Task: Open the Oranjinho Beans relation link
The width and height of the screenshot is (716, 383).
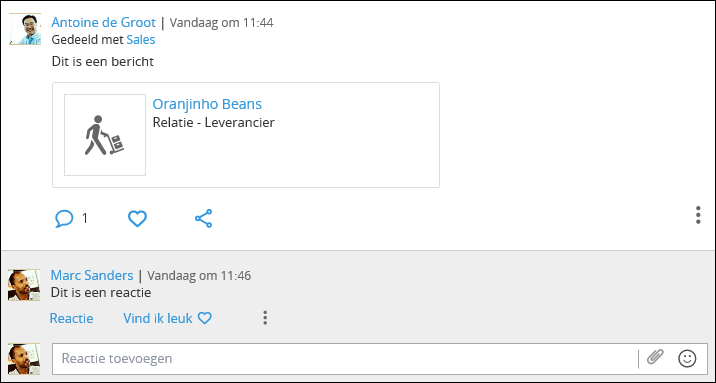Action: [207, 104]
